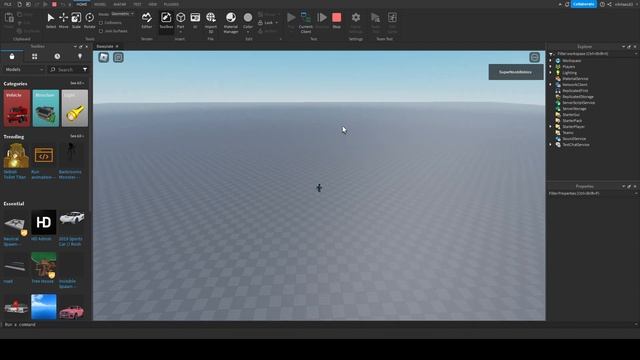Click the top-right viewport menu icon
Screen dimensions: 640x360
535,57
